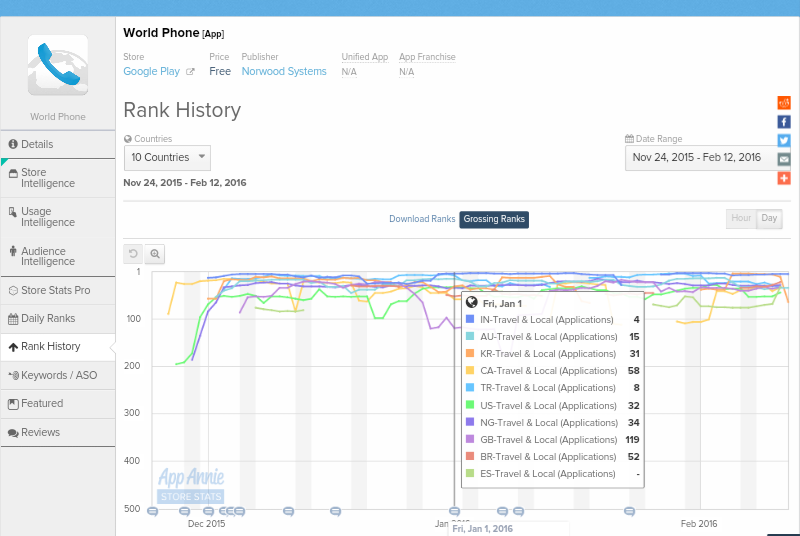Click the KR-Travel & Local color swatch
The image size is (800, 536).
(x=470, y=353)
